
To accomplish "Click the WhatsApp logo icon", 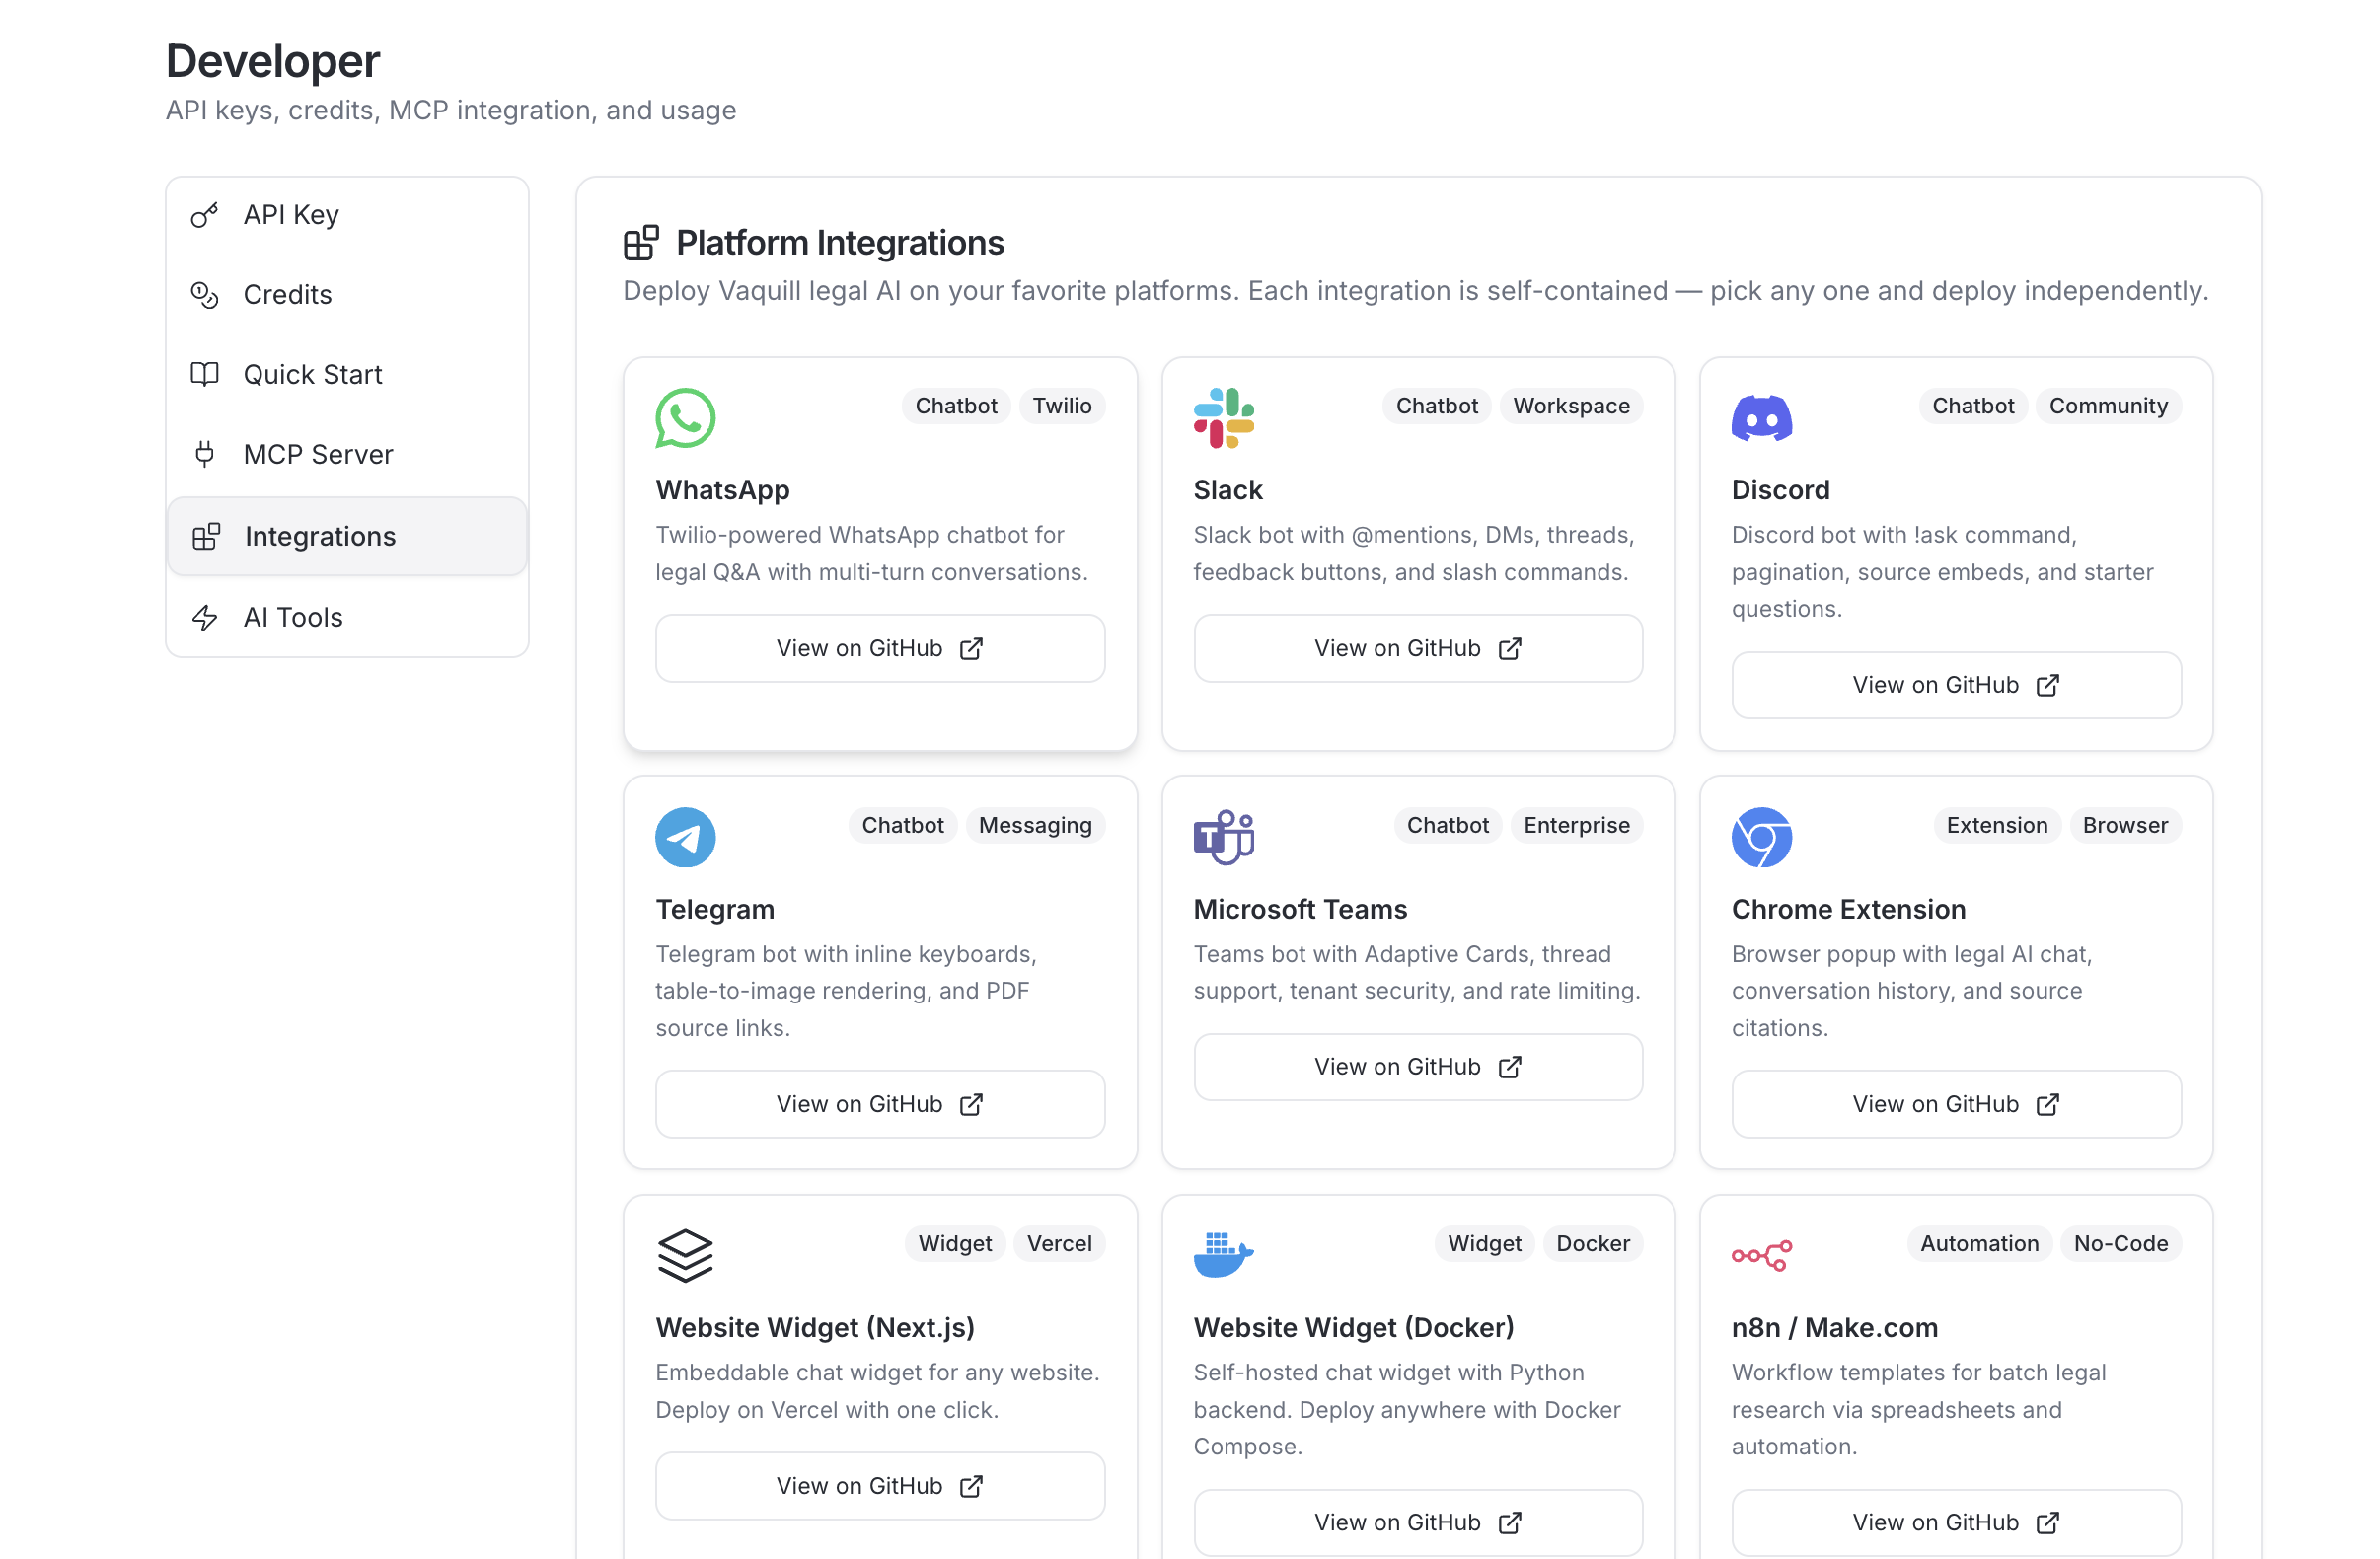I will point(685,418).
